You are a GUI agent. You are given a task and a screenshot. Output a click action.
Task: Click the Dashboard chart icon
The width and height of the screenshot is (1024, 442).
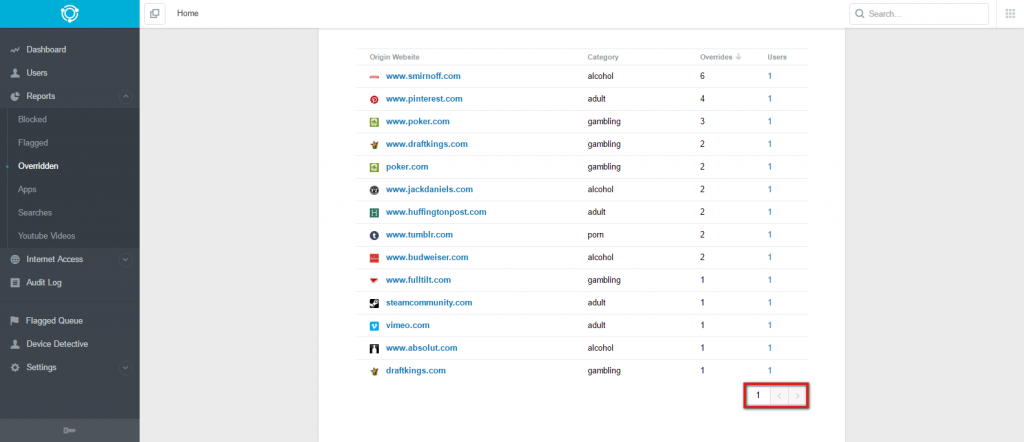(16, 50)
